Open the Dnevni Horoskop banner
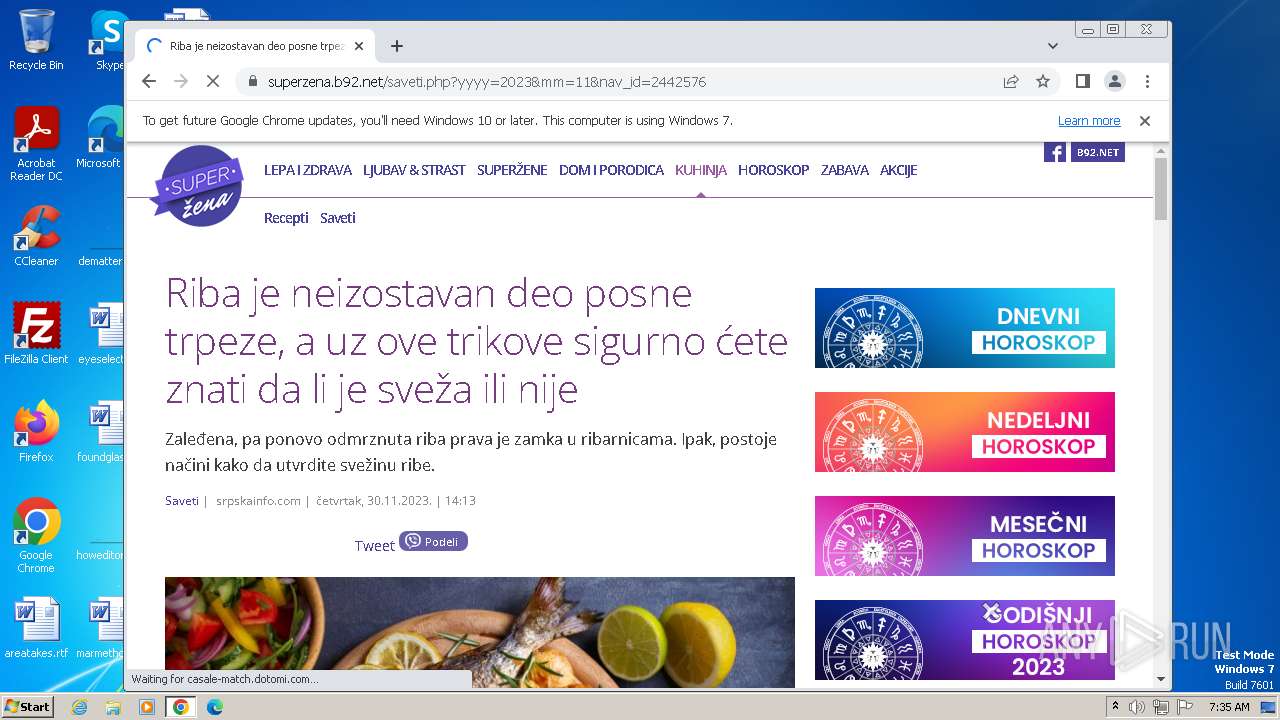The height and width of the screenshot is (720, 1280). coord(965,328)
